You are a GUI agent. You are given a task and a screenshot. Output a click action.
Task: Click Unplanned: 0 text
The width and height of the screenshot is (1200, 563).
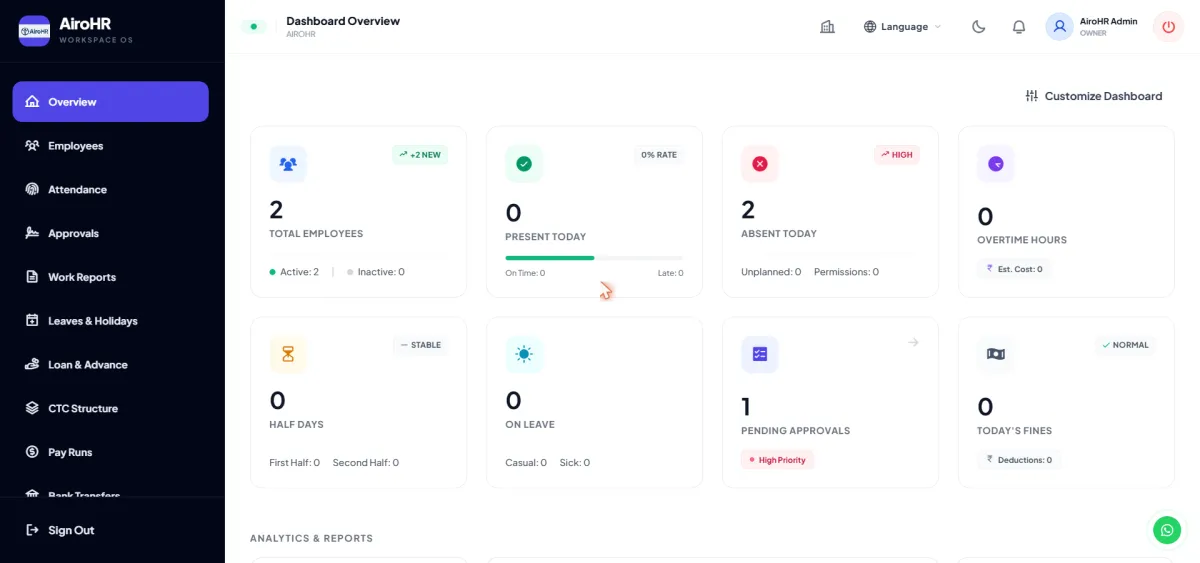pyautogui.click(x=771, y=272)
